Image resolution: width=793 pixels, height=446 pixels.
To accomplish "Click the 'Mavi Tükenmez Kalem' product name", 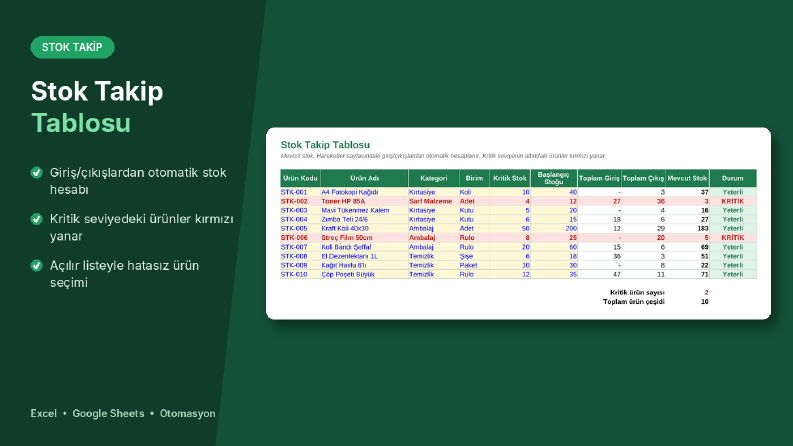I will click(x=355, y=210).
